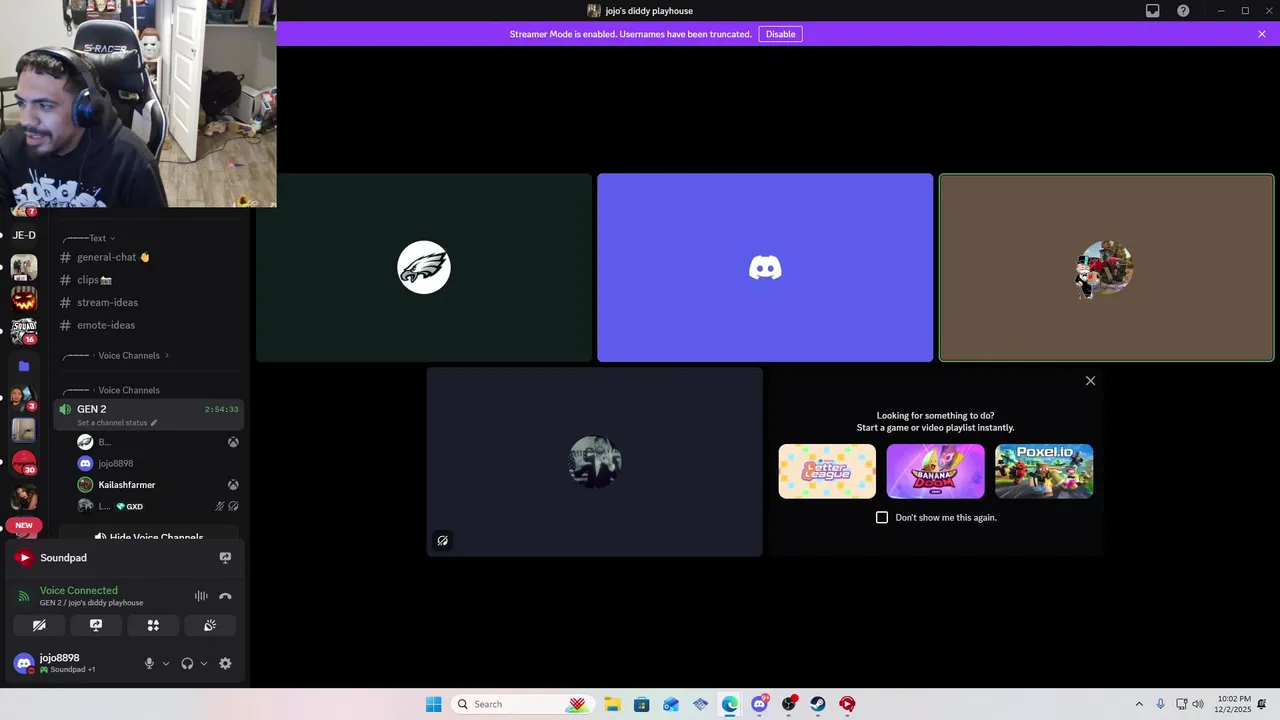Click the NEW unread indicator pill
Viewport: 1280px width, 720px height.
[24, 525]
